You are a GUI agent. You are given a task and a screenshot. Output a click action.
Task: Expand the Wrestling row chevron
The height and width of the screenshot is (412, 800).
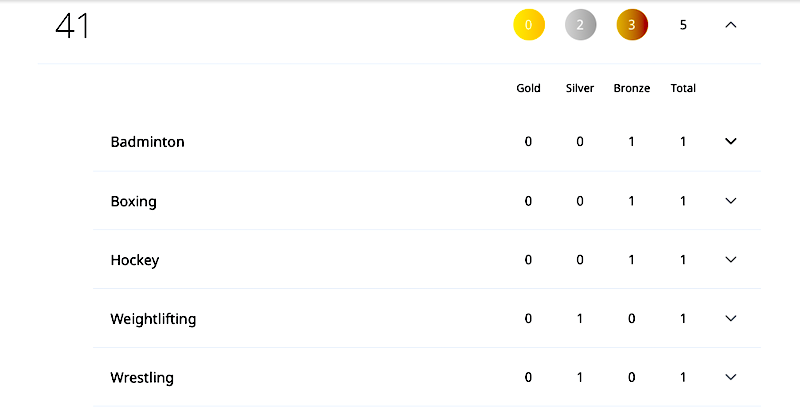click(x=730, y=378)
